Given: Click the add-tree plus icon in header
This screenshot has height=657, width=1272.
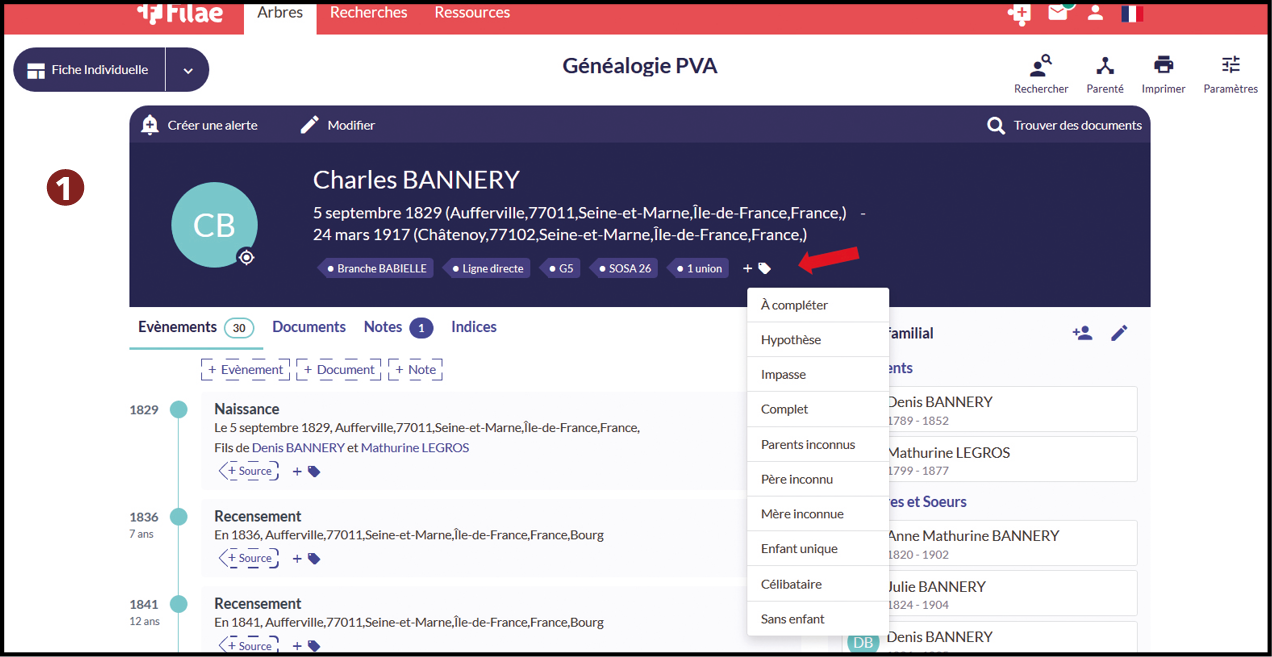Looking at the screenshot, I should tap(1019, 14).
